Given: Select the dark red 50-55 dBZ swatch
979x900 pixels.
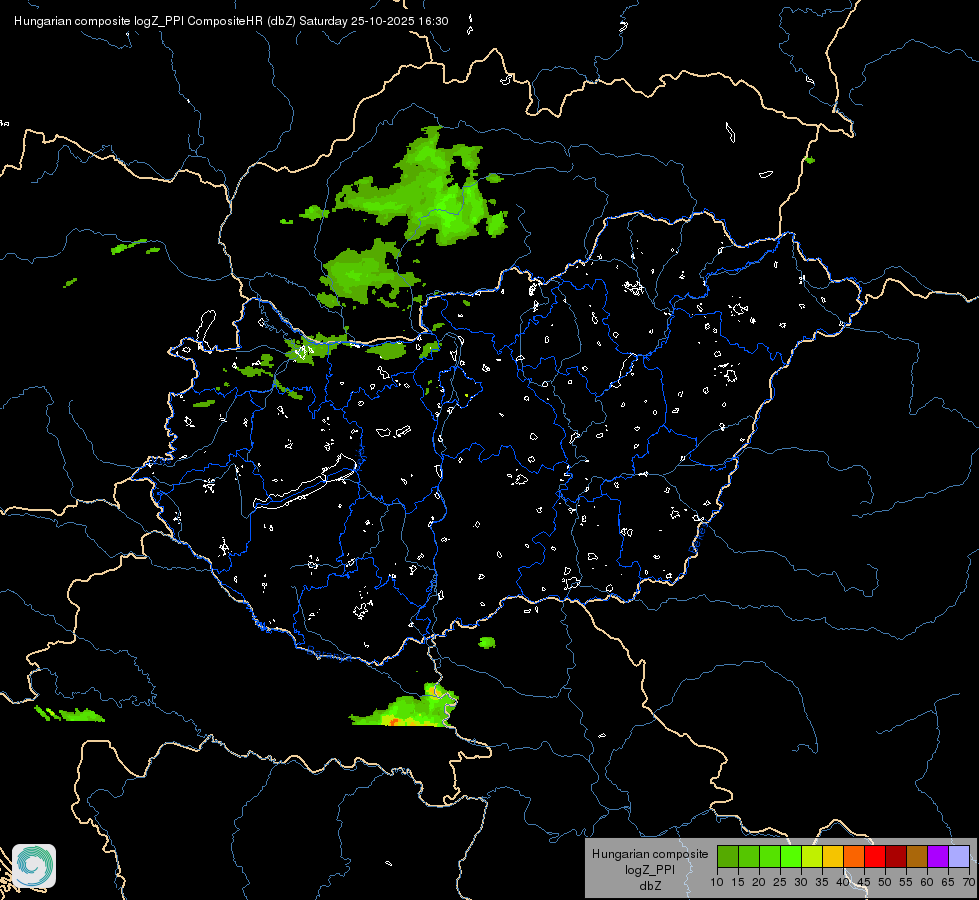Looking at the screenshot, I should (896, 857).
